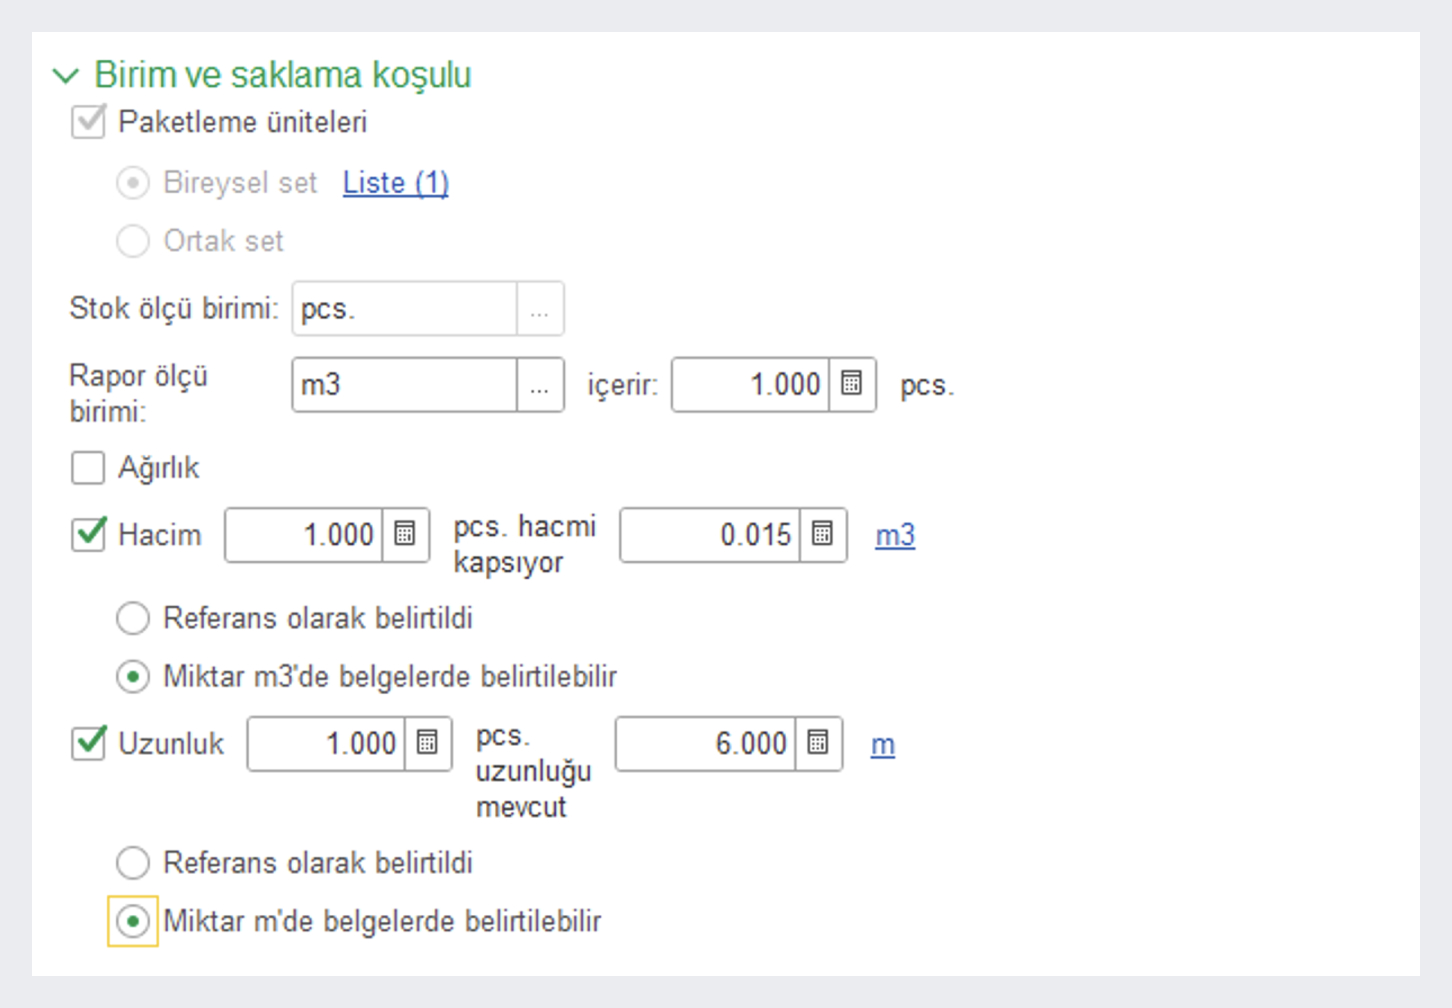Open calculator for the içerir quantity field
This screenshot has width=1452, height=1008.
coord(852,384)
